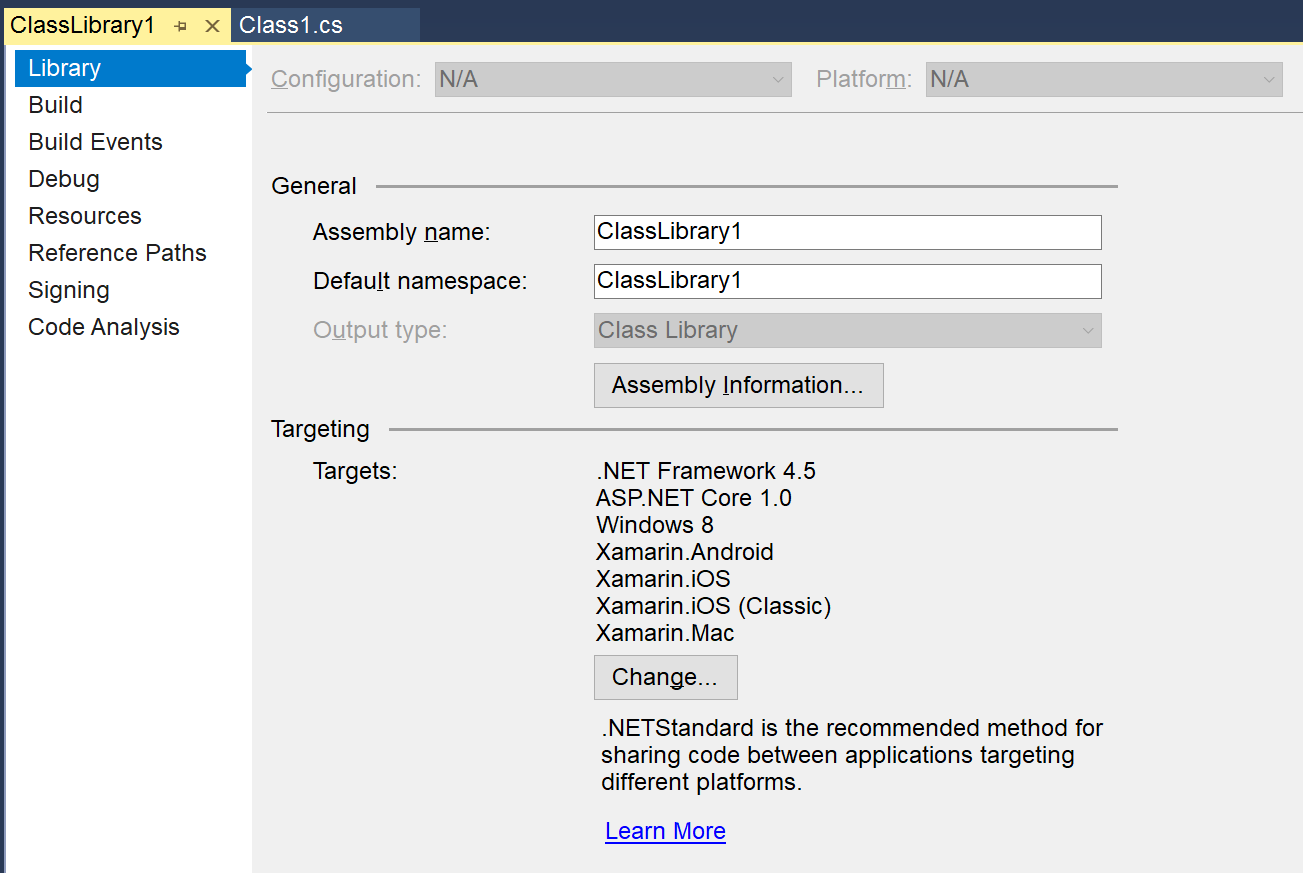Select the Code Analysis page

click(x=104, y=327)
